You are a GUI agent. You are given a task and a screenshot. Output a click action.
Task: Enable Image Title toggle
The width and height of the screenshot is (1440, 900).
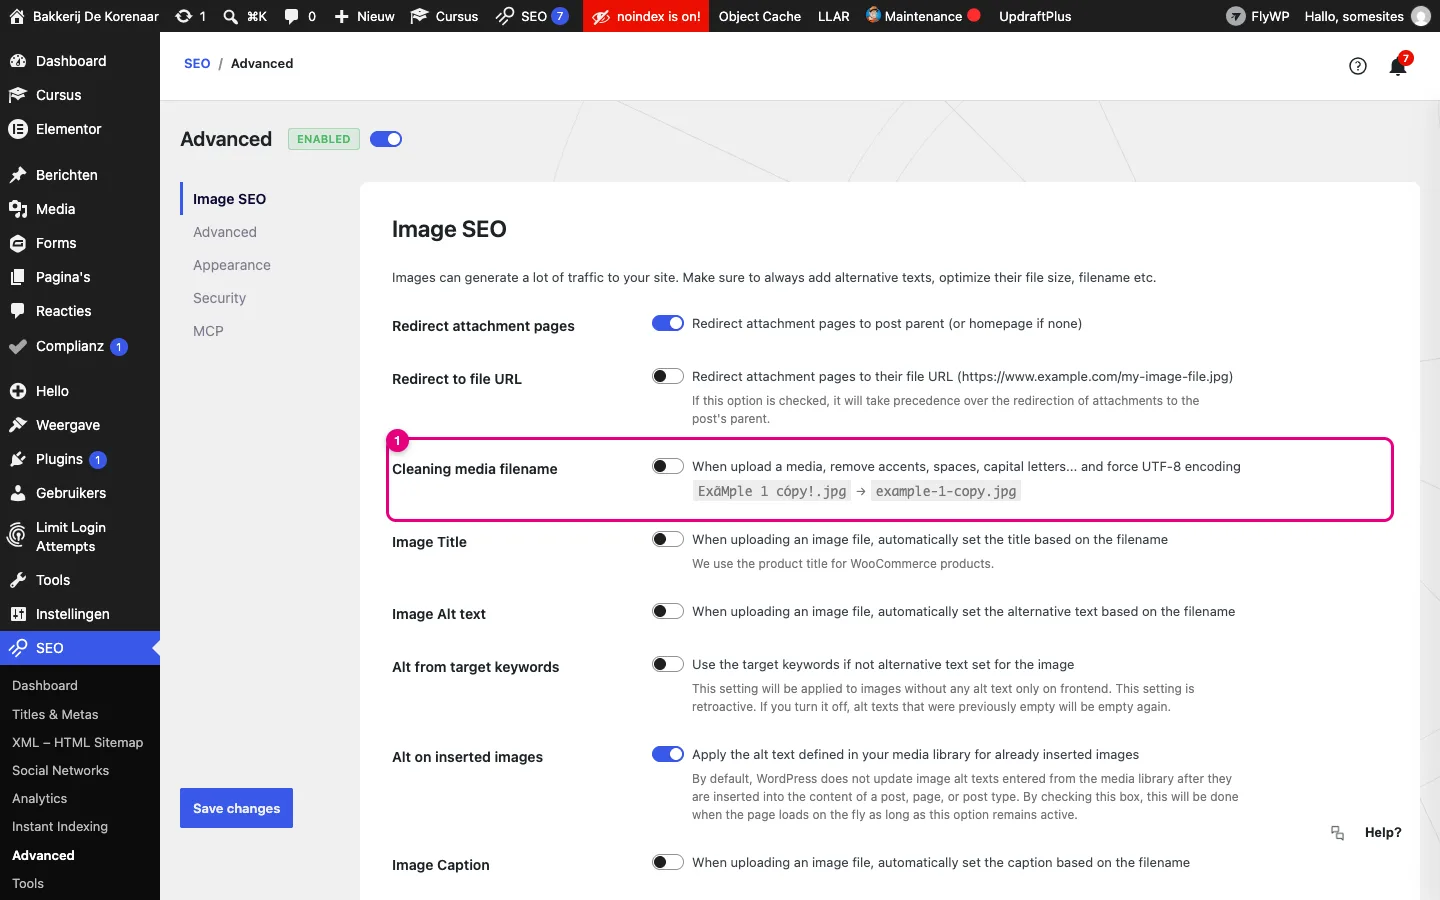pyautogui.click(x=668, y=539)
